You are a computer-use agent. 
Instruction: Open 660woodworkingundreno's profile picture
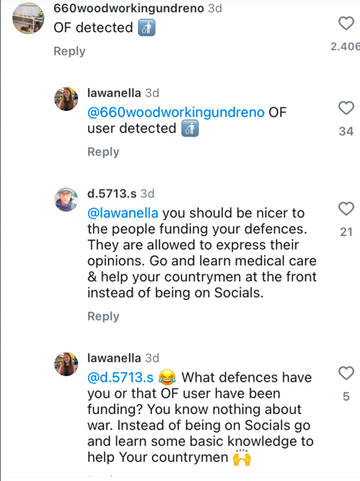tap(28, 18)
